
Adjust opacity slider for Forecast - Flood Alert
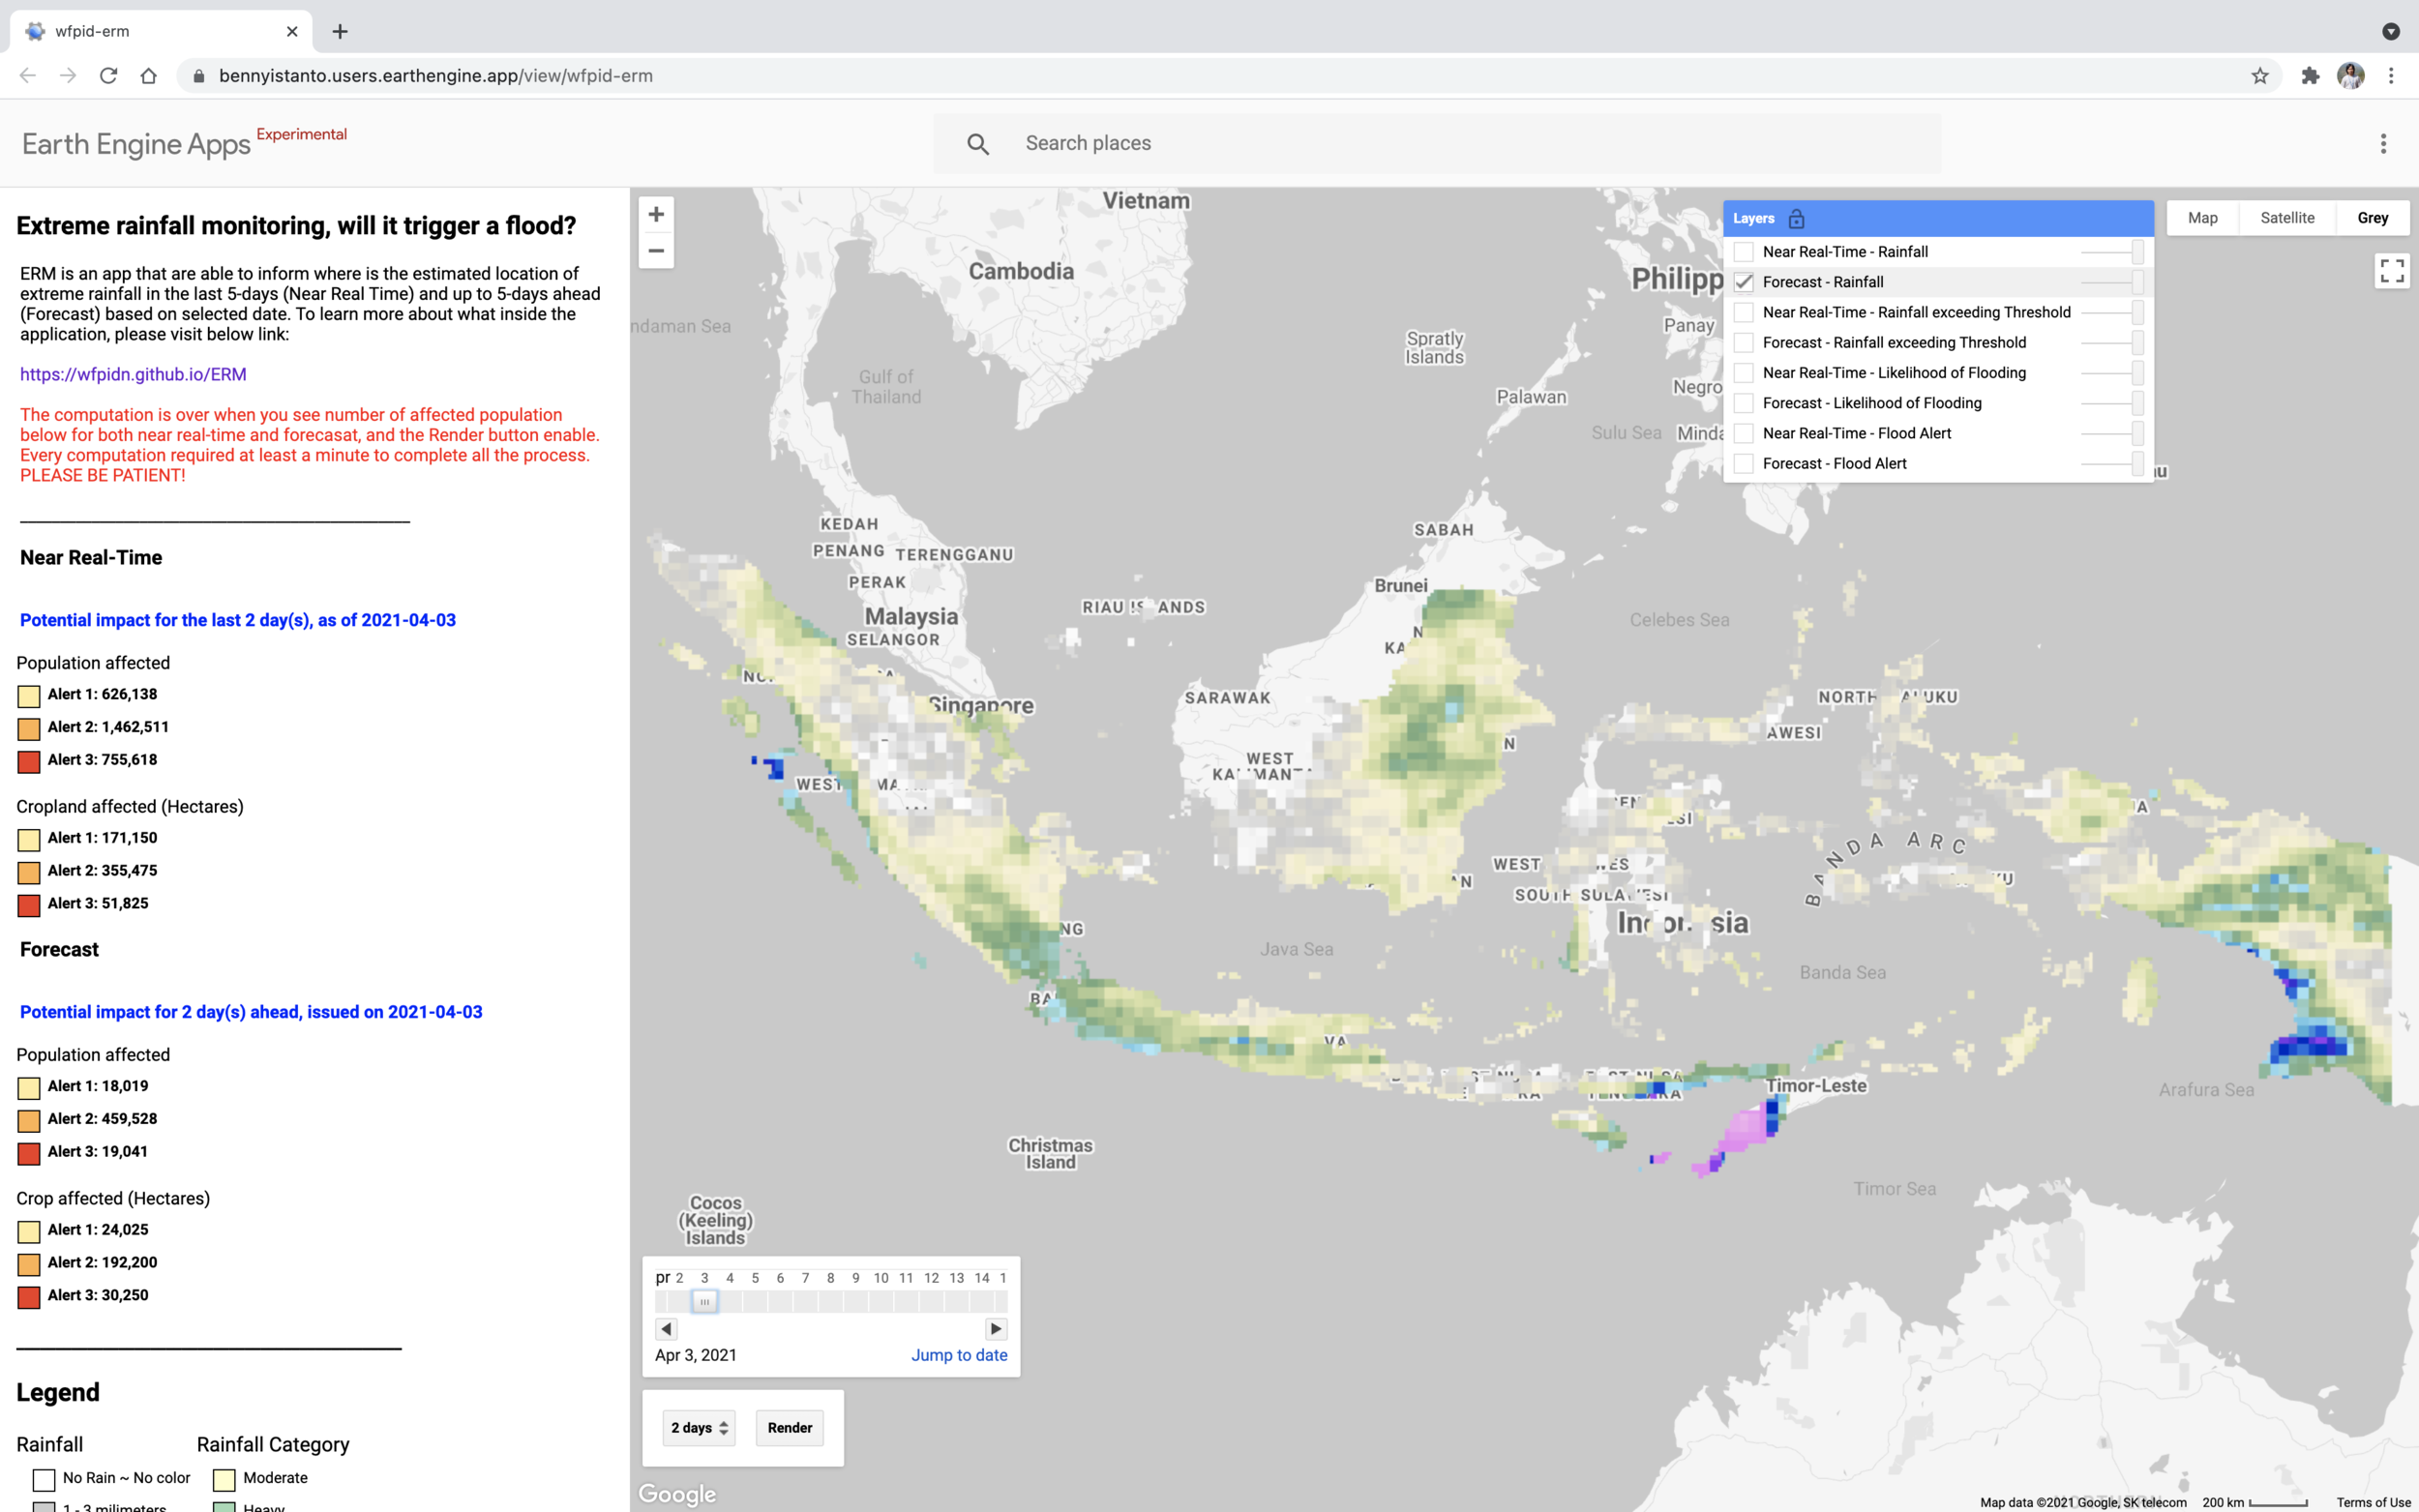[x=2112, y=464]
